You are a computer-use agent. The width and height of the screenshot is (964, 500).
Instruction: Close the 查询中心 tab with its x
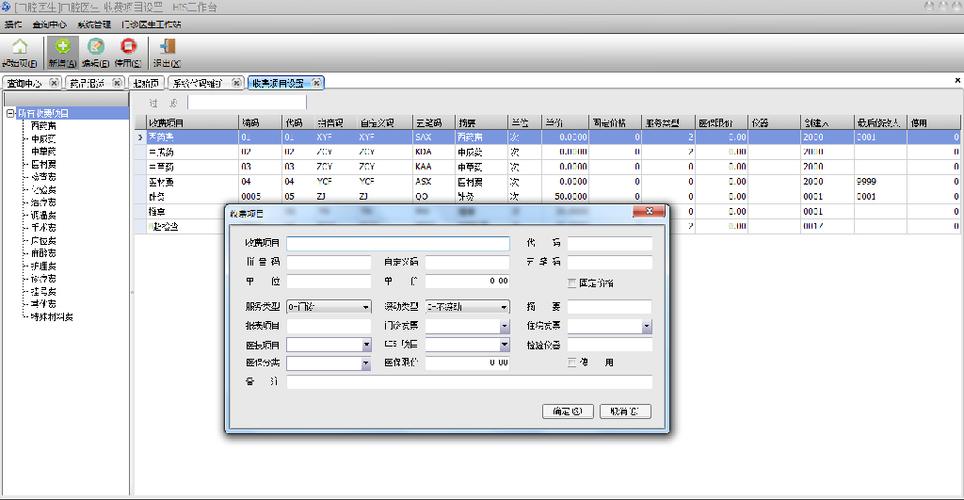point(54,82)
